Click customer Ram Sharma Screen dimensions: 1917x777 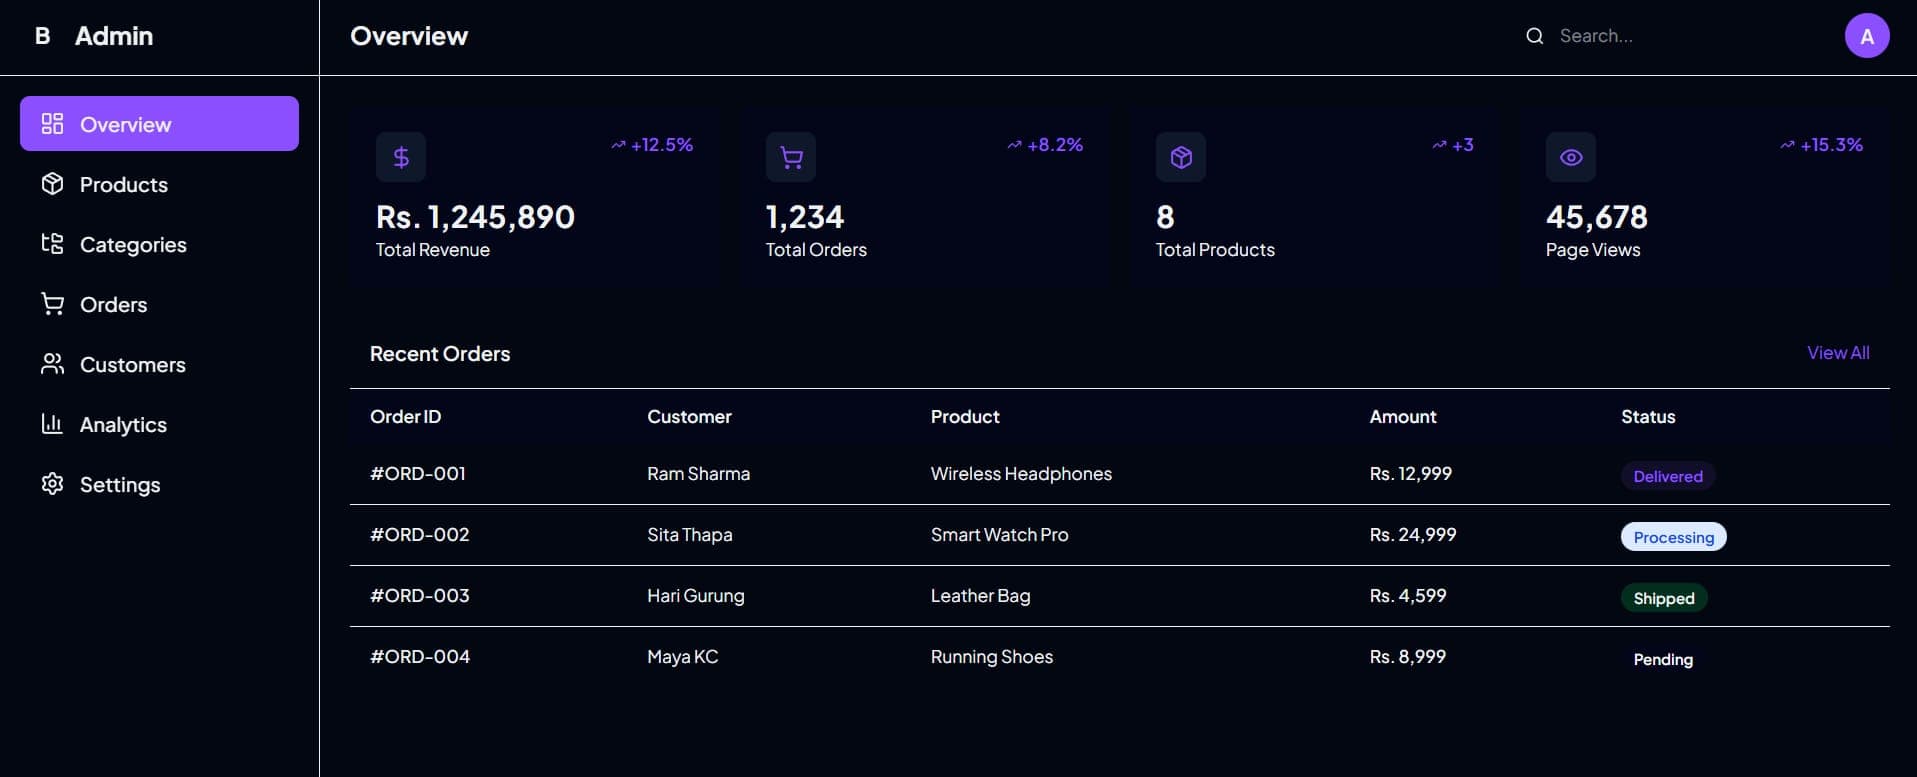(x=698, y=474)
